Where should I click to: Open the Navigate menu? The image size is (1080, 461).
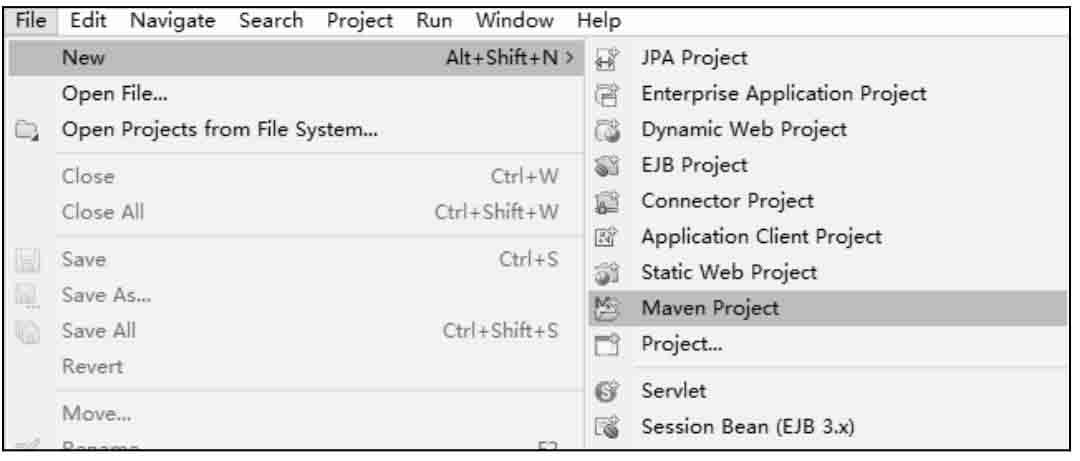tap(172, 21)
